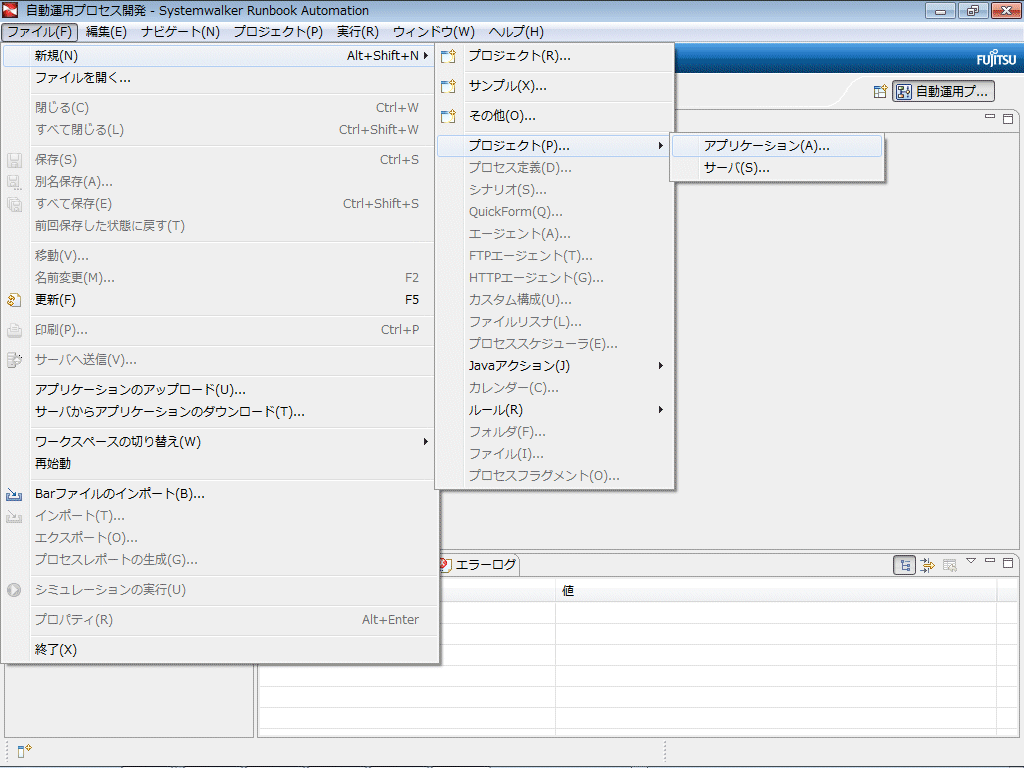Open the ヘルプ(H) menu
Viewport: 1024px width, 768px height.
516,32
